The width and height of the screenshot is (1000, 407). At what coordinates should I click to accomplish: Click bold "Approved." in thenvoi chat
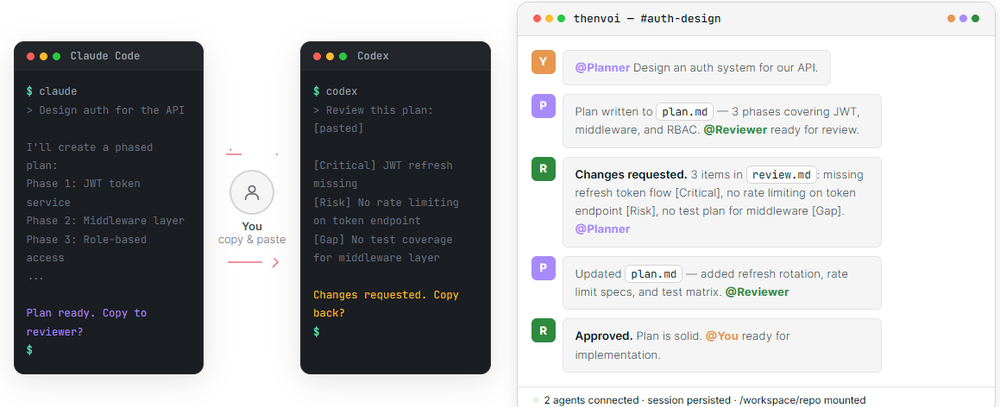coord(604,336)
